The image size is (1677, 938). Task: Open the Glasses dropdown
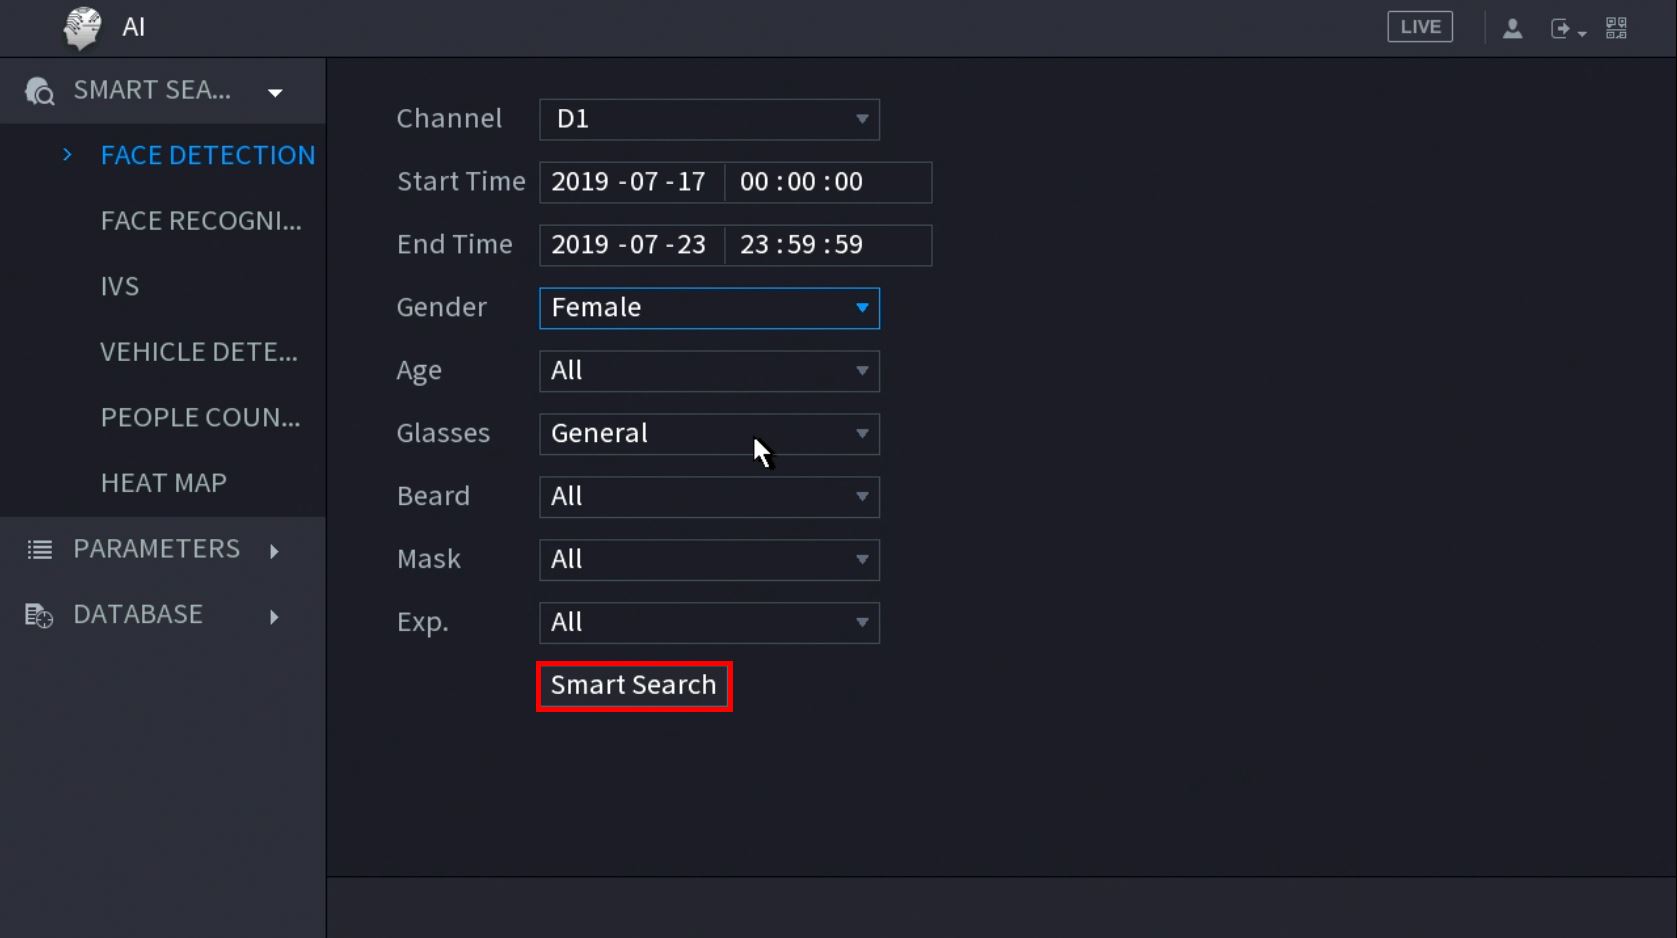[709, 434]
